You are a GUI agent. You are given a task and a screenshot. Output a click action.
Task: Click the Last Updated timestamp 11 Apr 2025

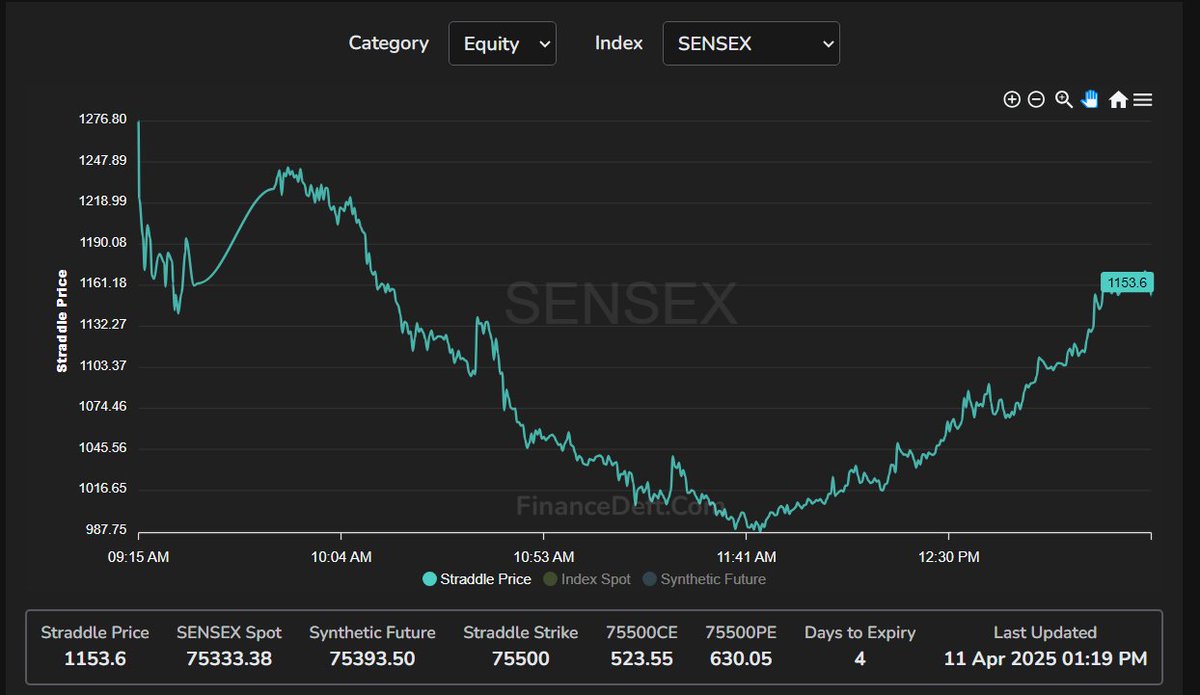1045,659
